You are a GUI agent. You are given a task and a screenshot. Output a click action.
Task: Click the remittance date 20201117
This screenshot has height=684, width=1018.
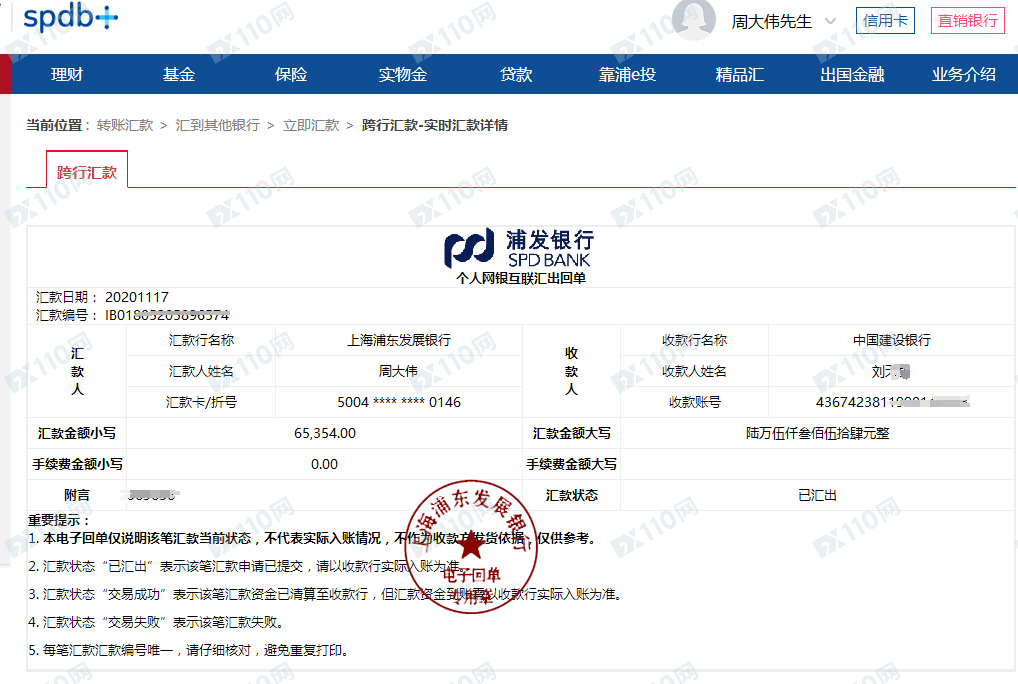tap(136, 297)
